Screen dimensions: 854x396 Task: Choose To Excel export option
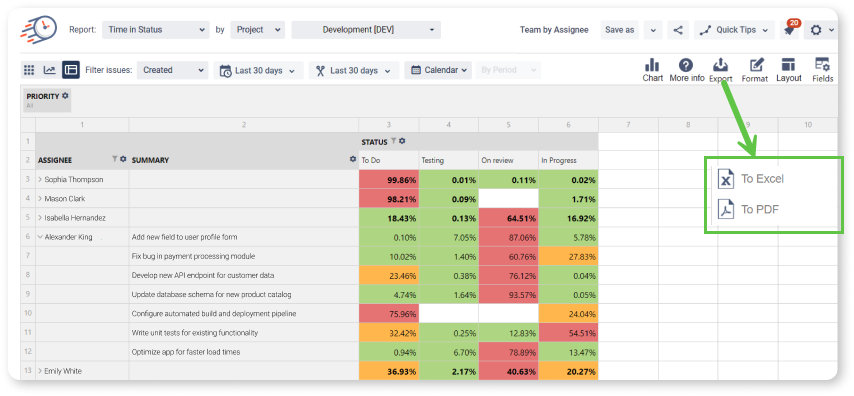click(x=751, y=179)
